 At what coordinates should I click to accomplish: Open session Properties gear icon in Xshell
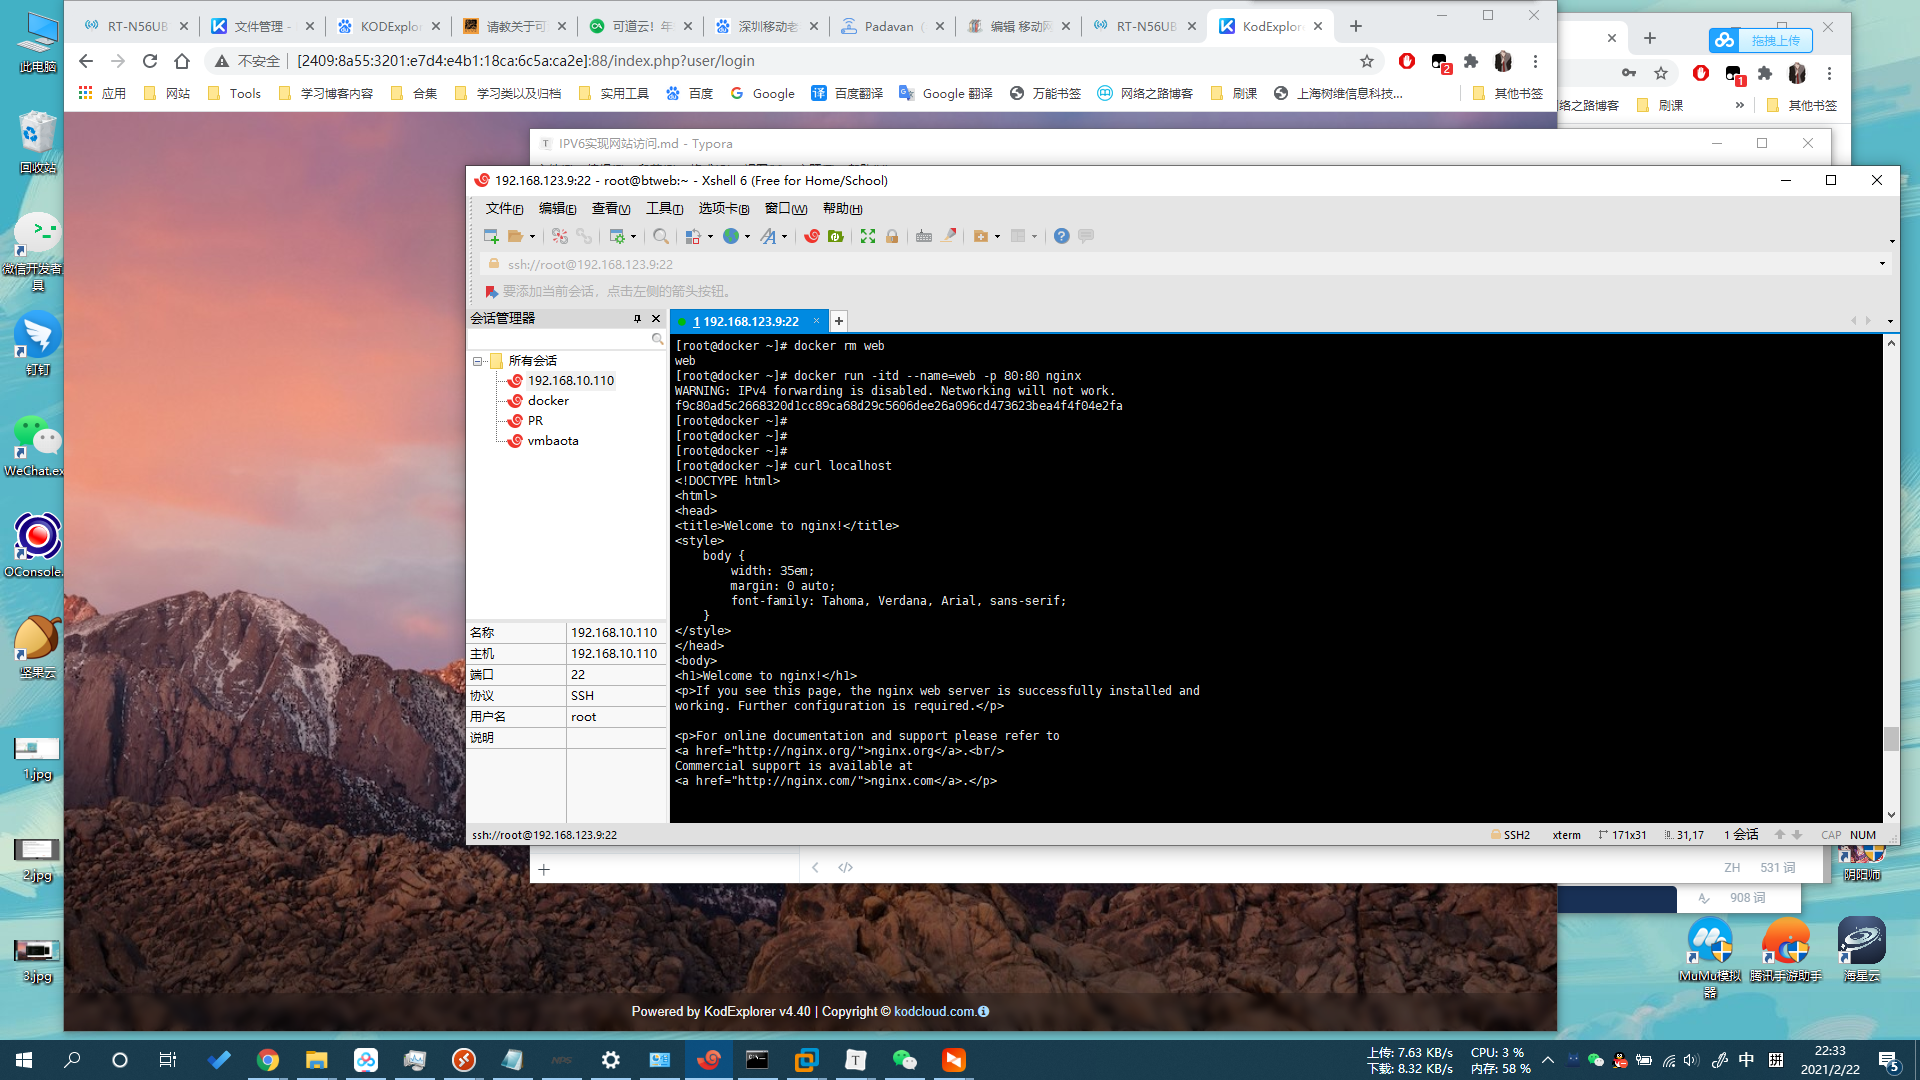[617, 236]
